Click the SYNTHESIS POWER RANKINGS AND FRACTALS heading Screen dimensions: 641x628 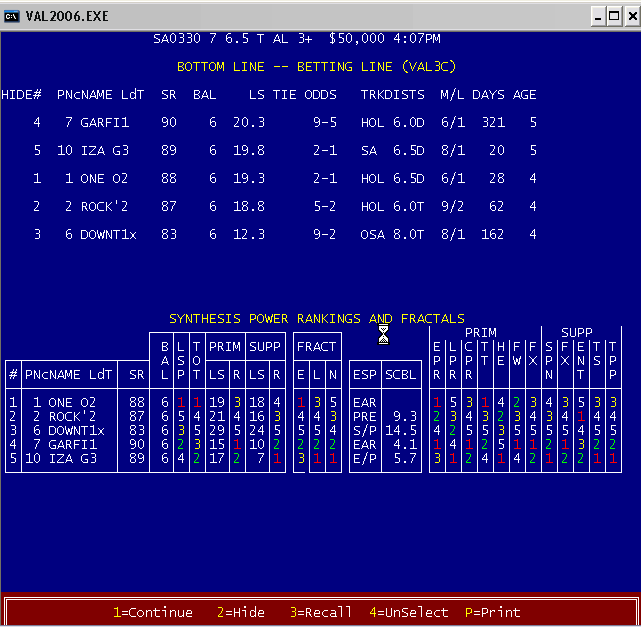click(x=317, y=318)
